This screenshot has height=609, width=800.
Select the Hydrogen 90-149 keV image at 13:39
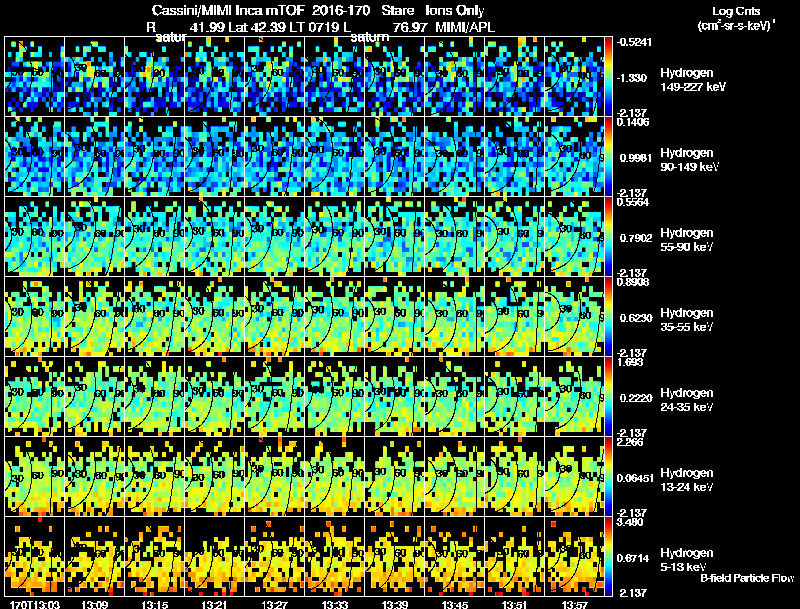point(394,156)
